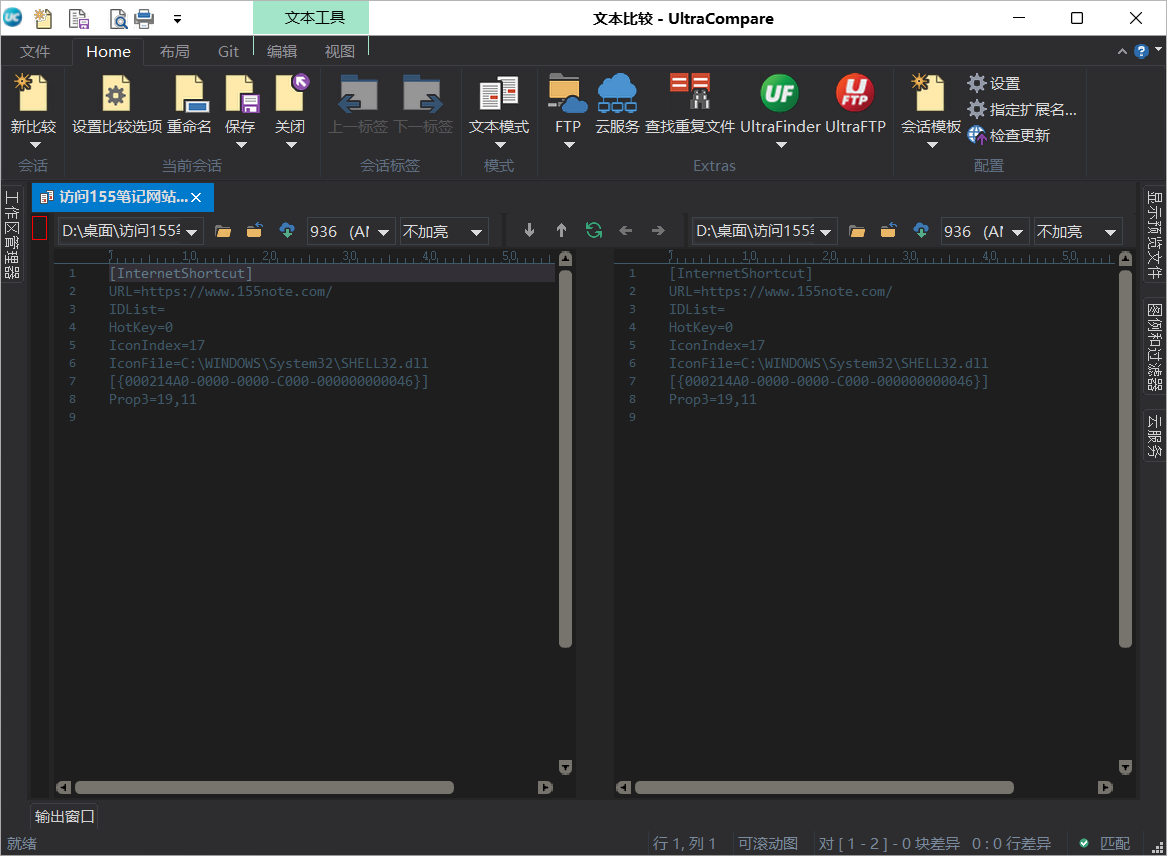Click the green refresh compare icon
The height and width of the screenshot is (856, 1167).
click(594, 231)
